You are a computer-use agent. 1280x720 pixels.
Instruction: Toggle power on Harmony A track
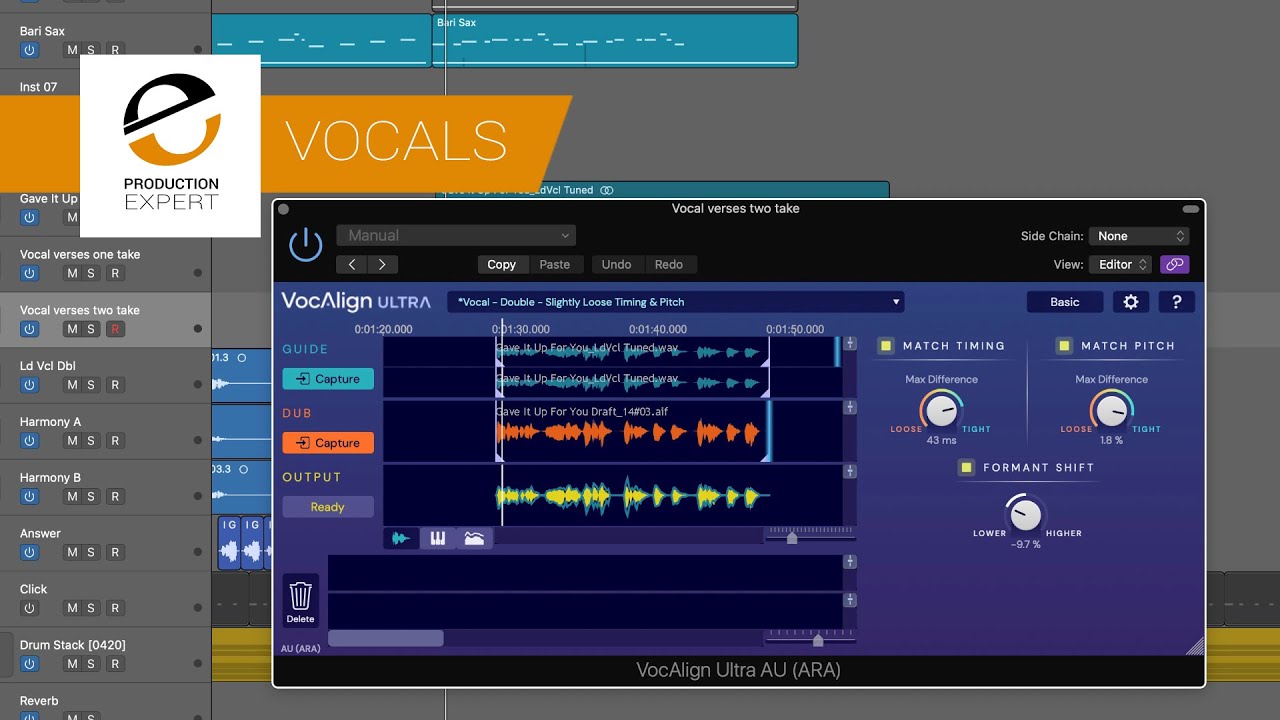click(x=29, y=441)
